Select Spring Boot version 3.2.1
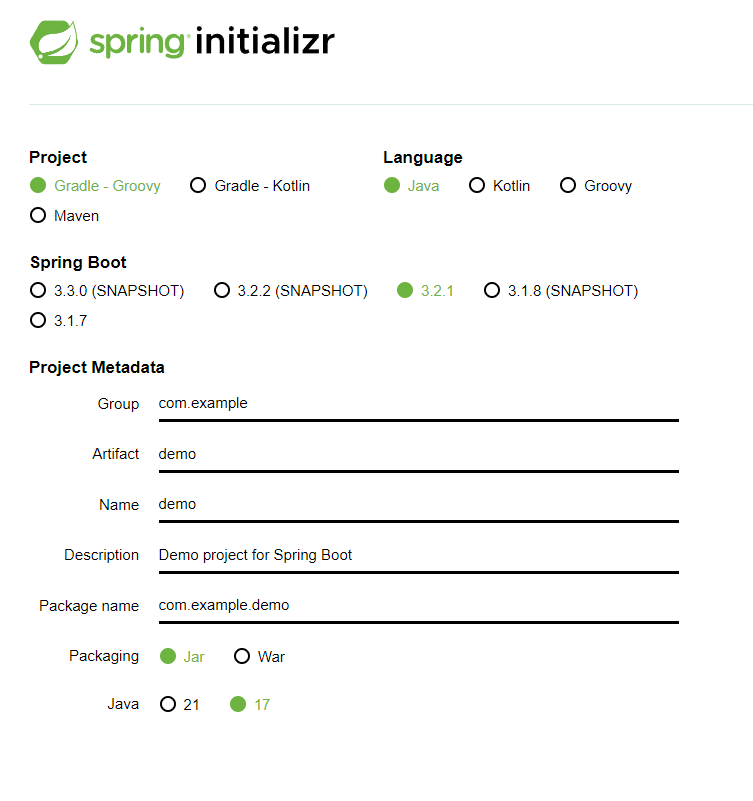Viewport: 753px width, 801px height. point(425,291)
